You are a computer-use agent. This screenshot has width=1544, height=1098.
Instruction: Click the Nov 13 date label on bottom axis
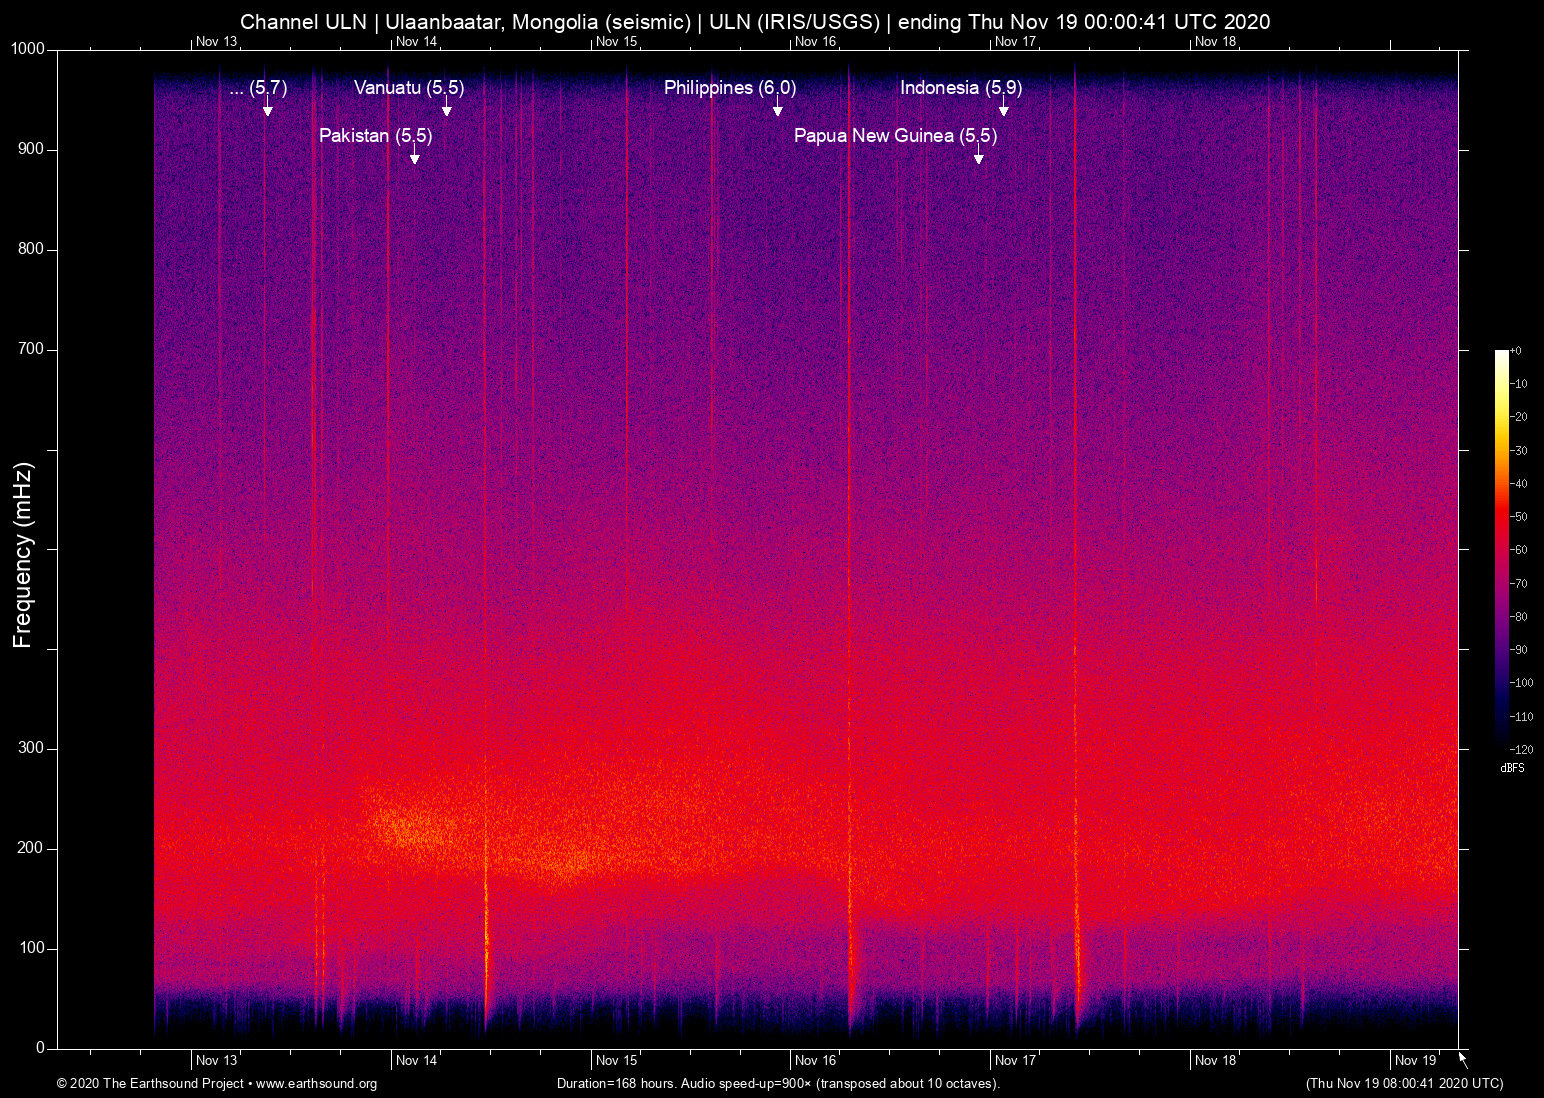(x=215, y=1060)
